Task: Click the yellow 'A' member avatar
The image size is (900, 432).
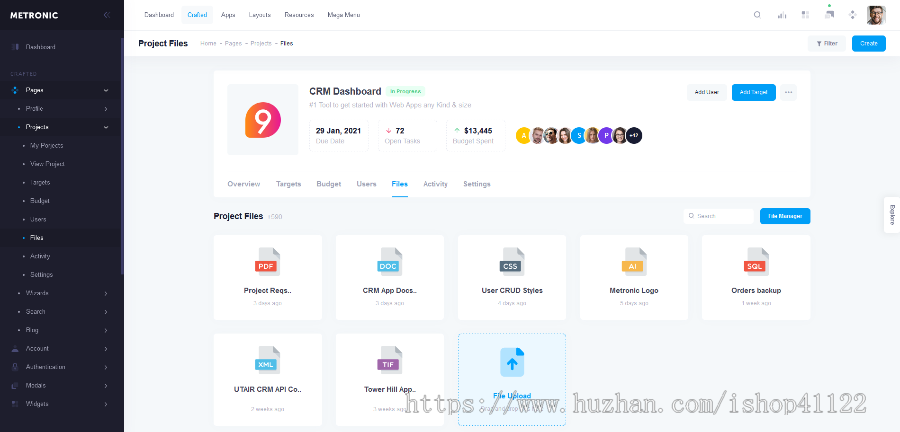Action: [523, 136]
